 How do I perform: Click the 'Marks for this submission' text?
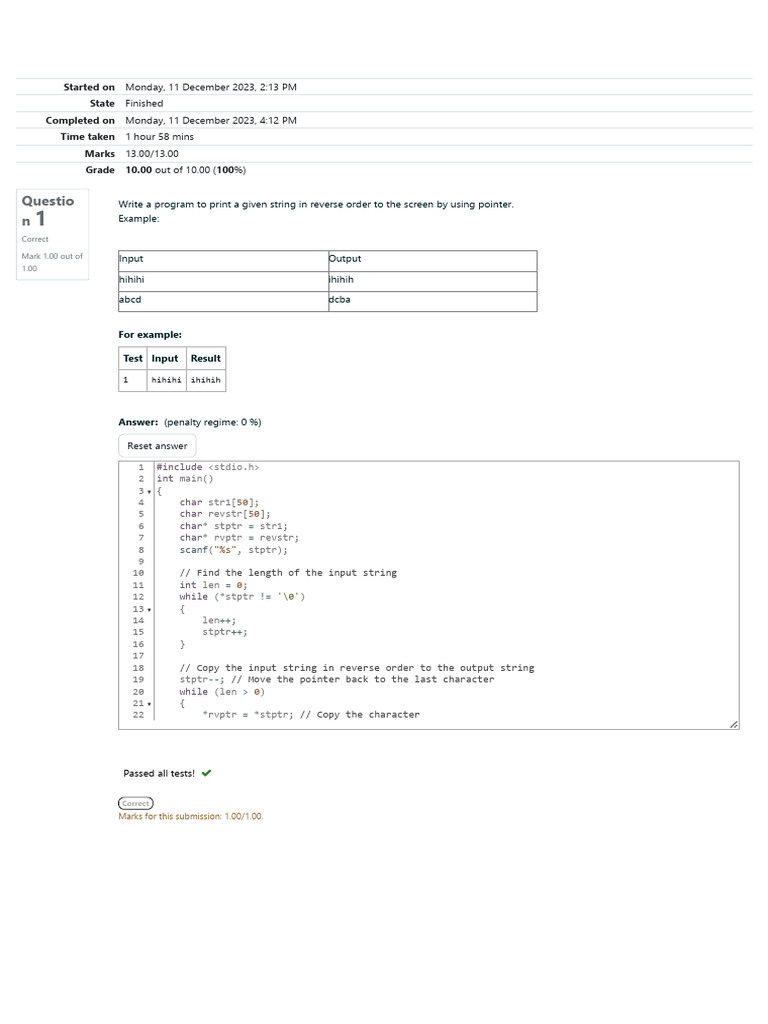pos(191,816)
